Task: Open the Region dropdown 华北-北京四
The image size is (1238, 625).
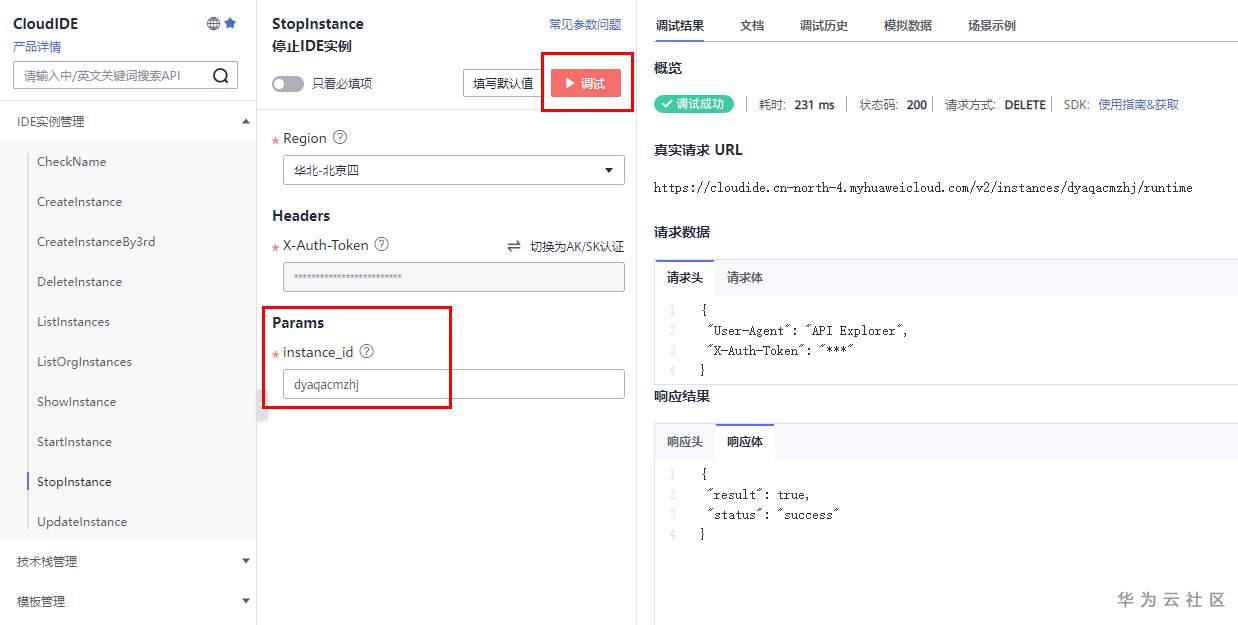Action: (454, 170)
